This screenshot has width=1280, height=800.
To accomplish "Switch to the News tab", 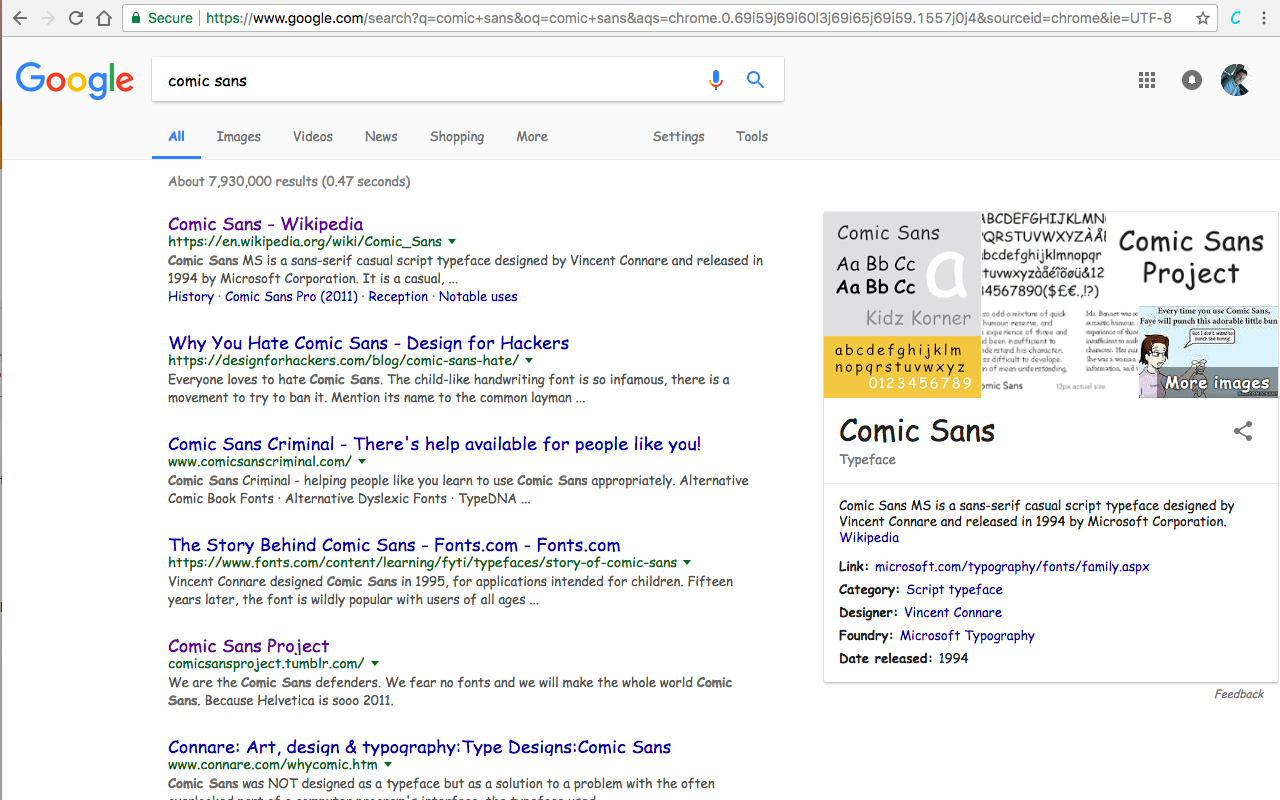I will click(x=381, y=137).
